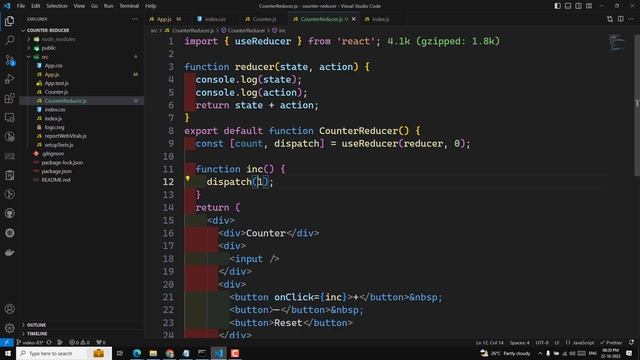The height and width of the screenshot is (360, 640).
Task: Toggle primary side bar visibility
Action: click(x=558, y=6)
